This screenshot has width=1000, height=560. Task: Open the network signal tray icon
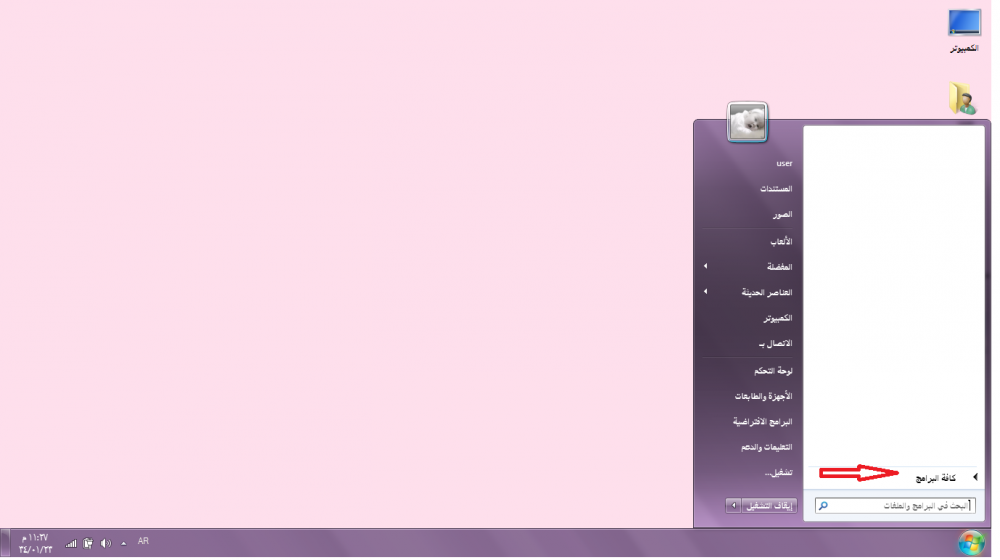point(71,543)
